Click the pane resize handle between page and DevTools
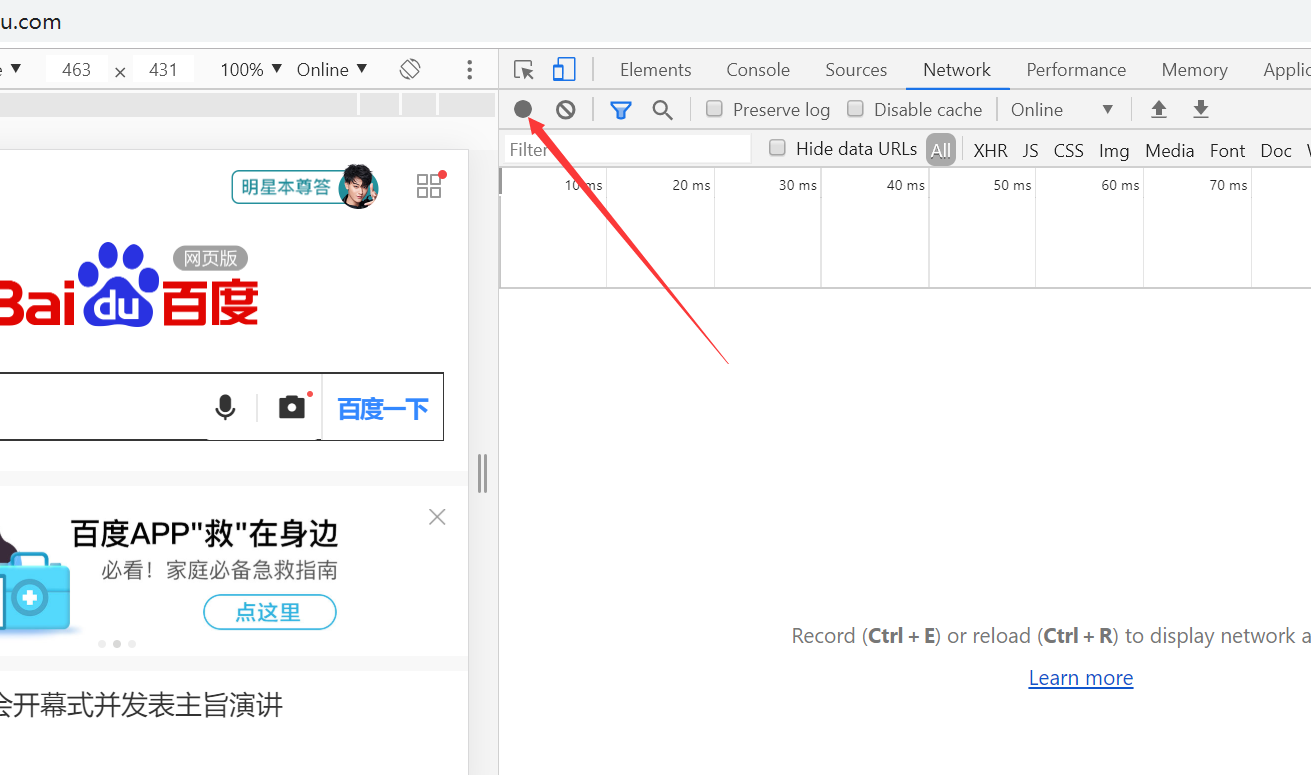 tap(482, 473)
